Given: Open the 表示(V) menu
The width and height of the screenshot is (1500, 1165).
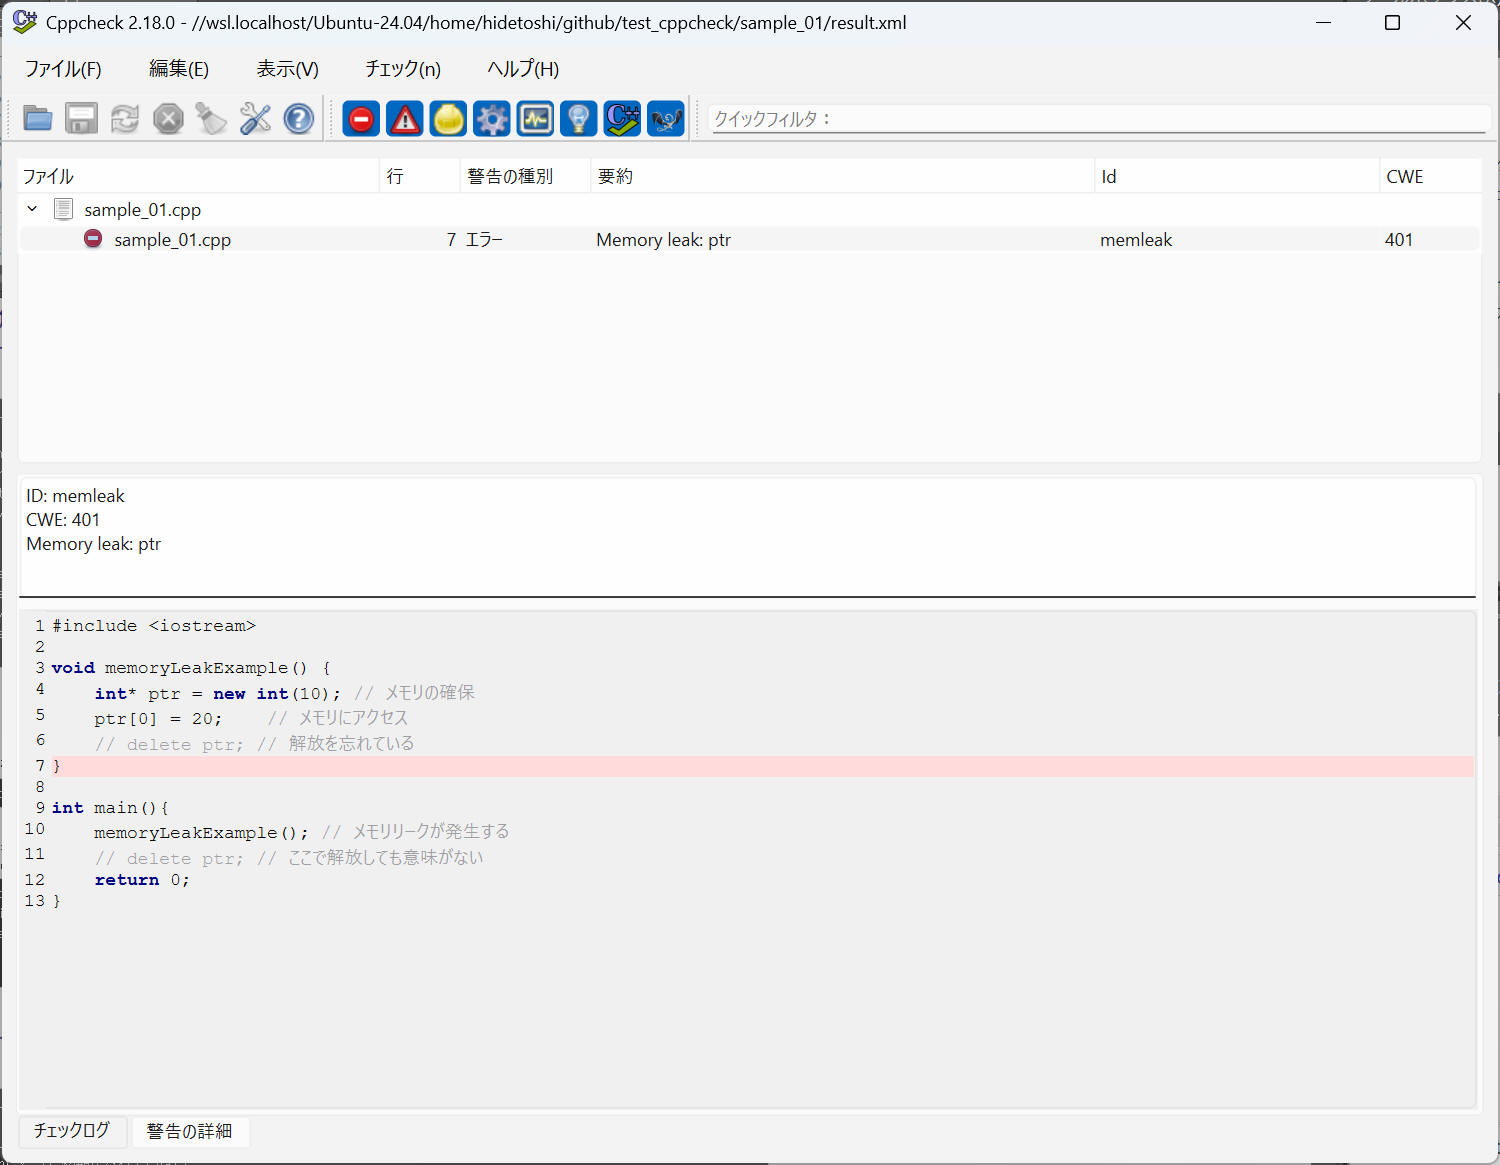Looking at the screenshot, I should (287, 69).
